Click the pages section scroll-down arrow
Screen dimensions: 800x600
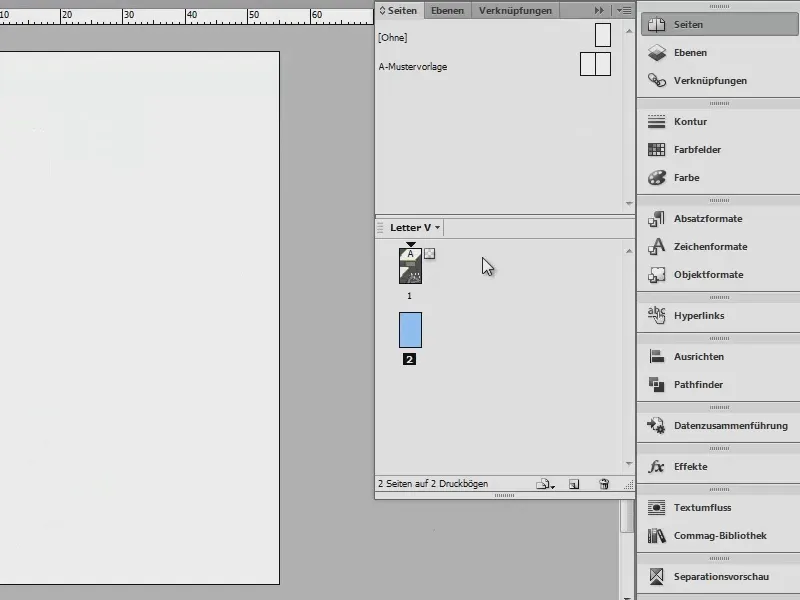coord(629,464)
